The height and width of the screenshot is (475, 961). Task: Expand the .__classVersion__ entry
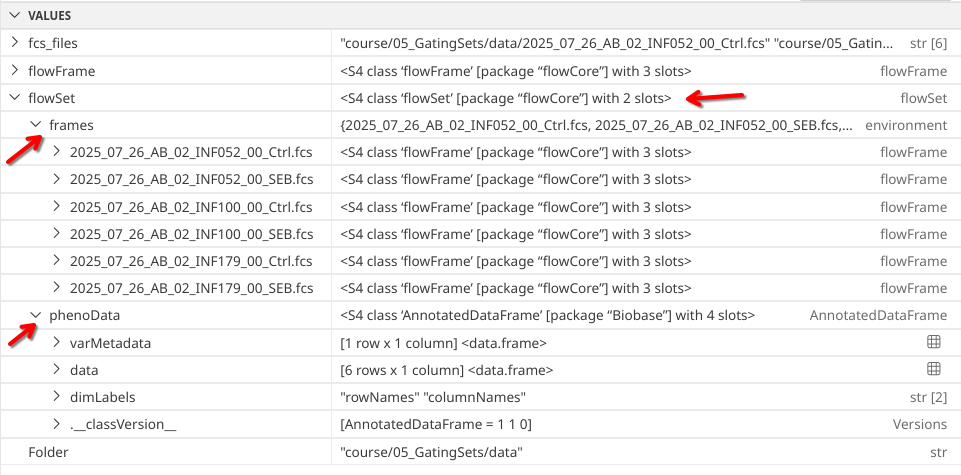coord(56,424)
